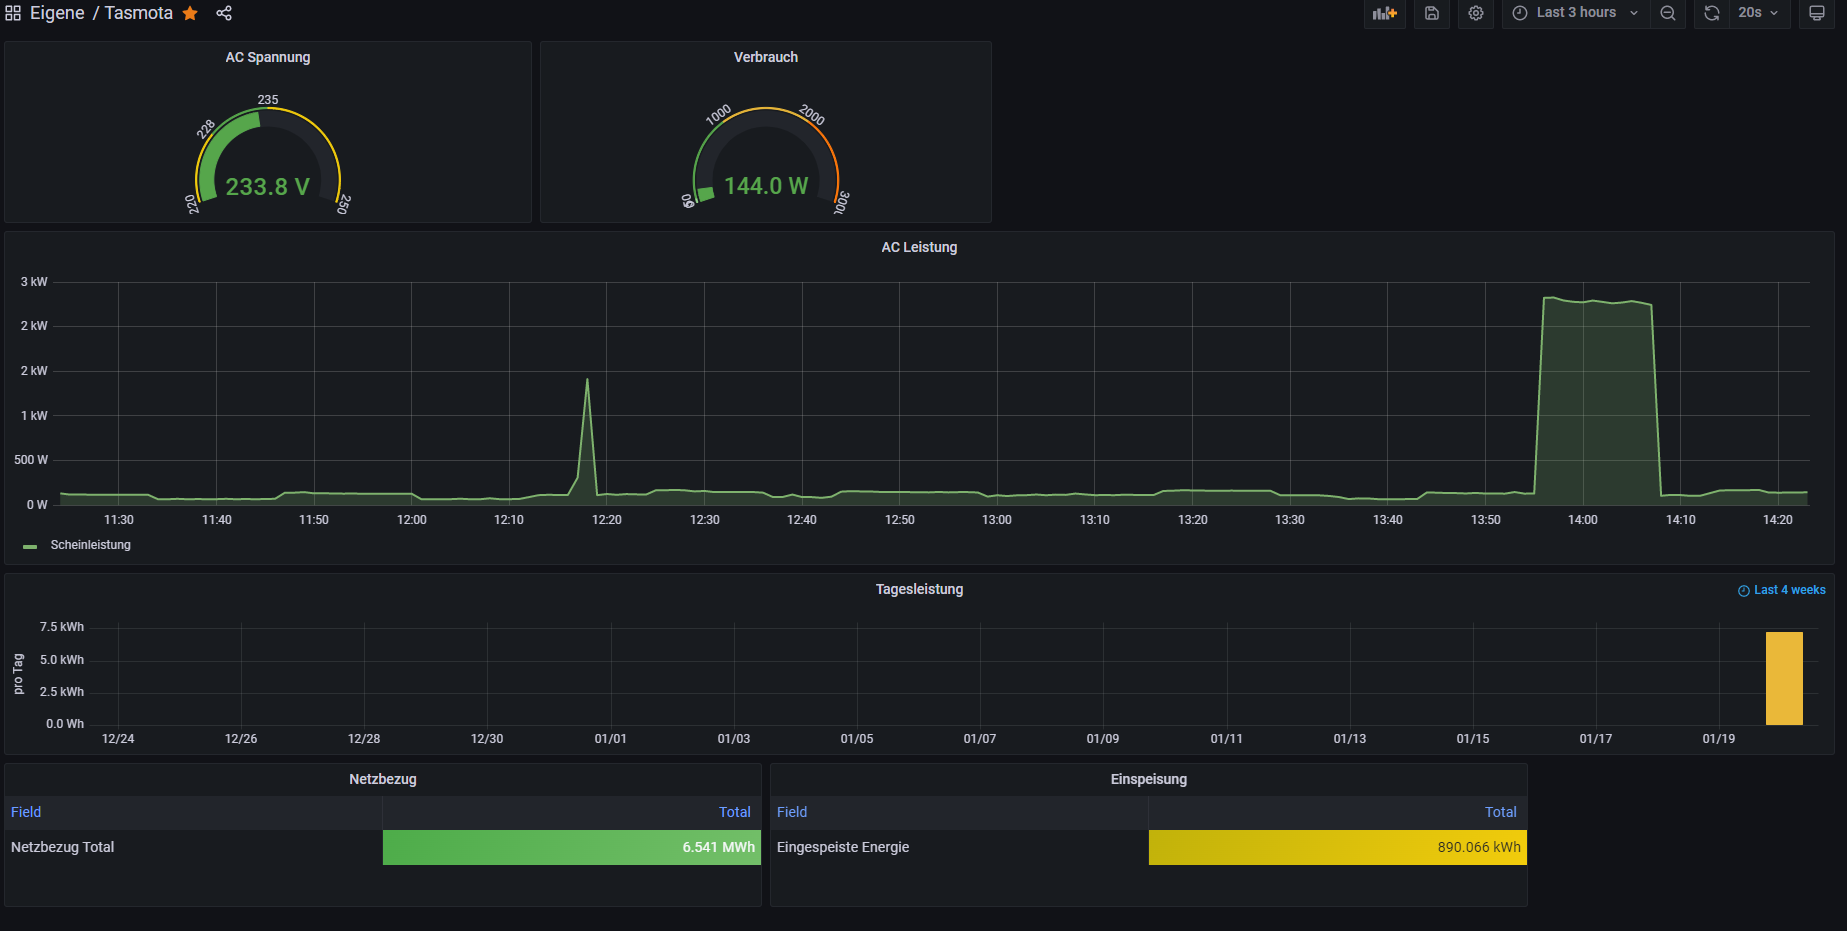Image resolution: width=1847 pixels, height=931 pixels.
Task: Click the Add panel icon
Action: point(1384,13)
